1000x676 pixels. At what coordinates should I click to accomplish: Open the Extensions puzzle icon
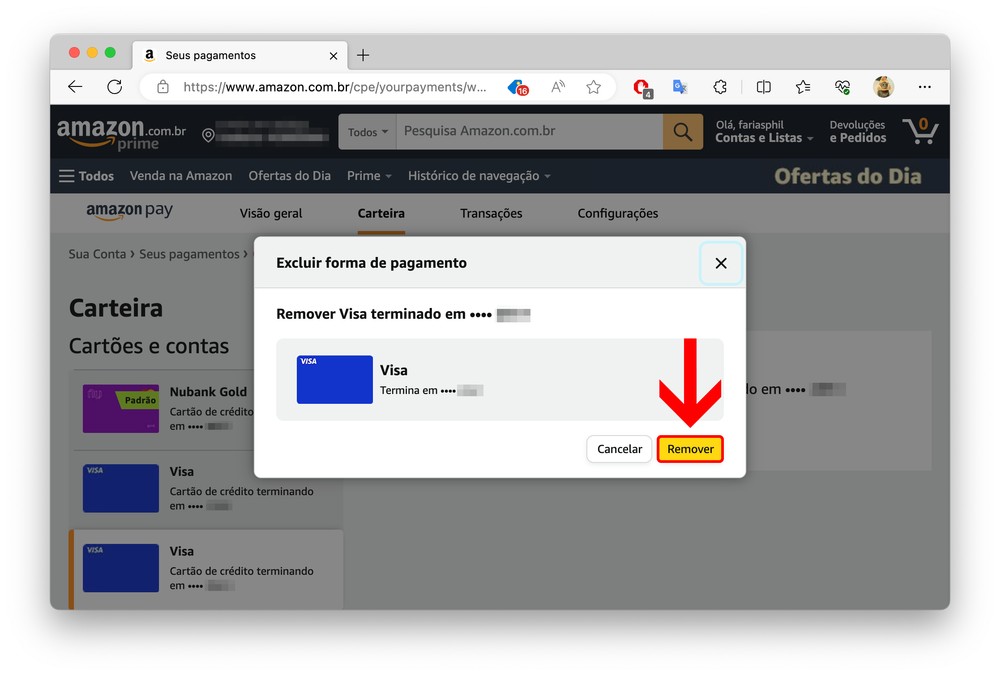tap(720, 87)
